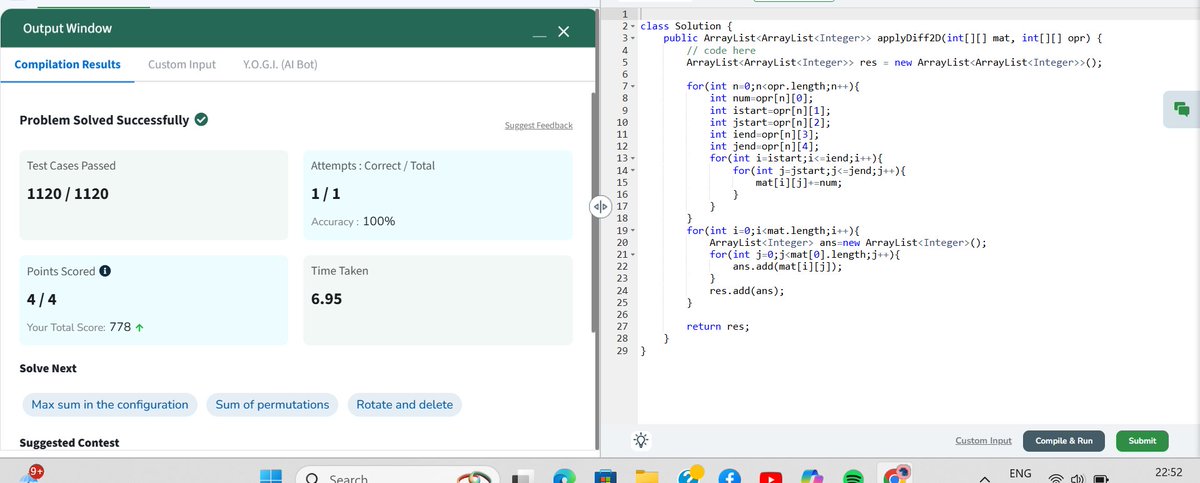Click the panel splitter arrows handle

pos(600,208)
